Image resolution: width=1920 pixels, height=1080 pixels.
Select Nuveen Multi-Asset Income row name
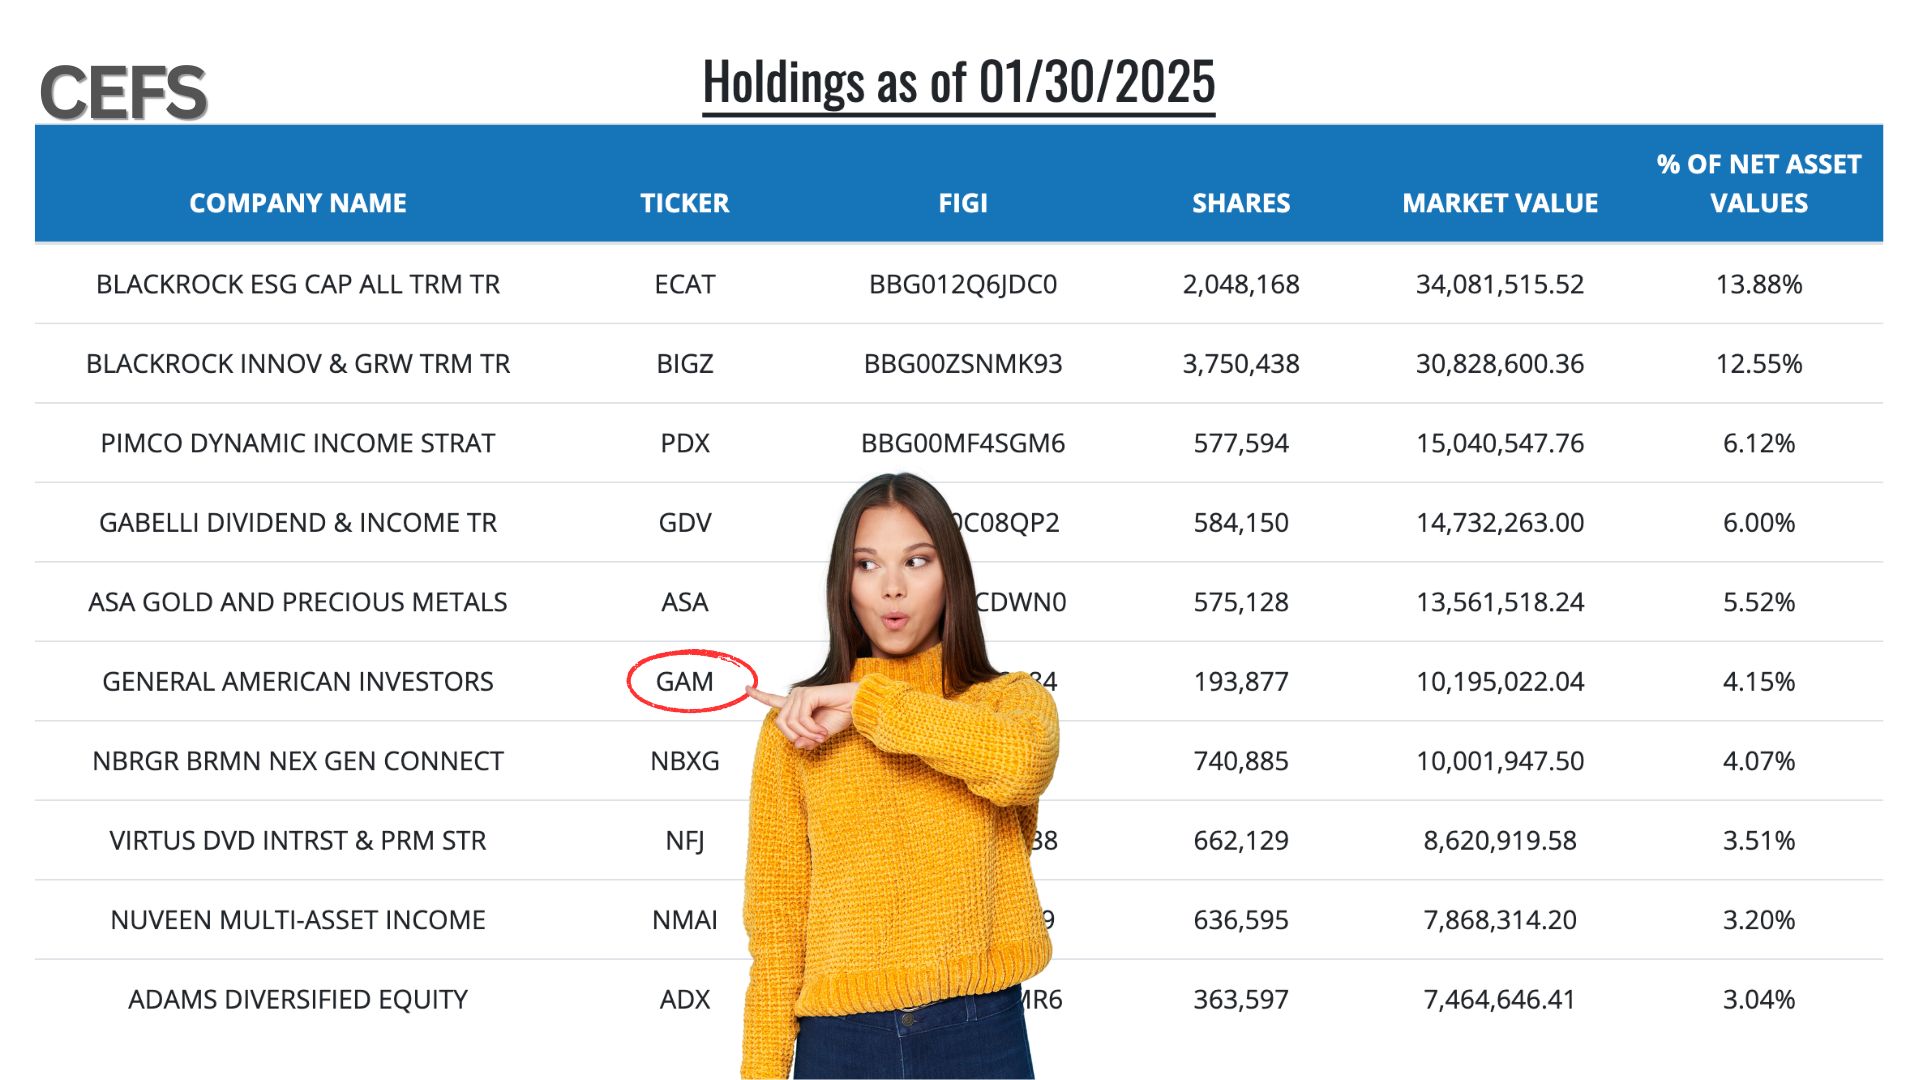(298, 920)
